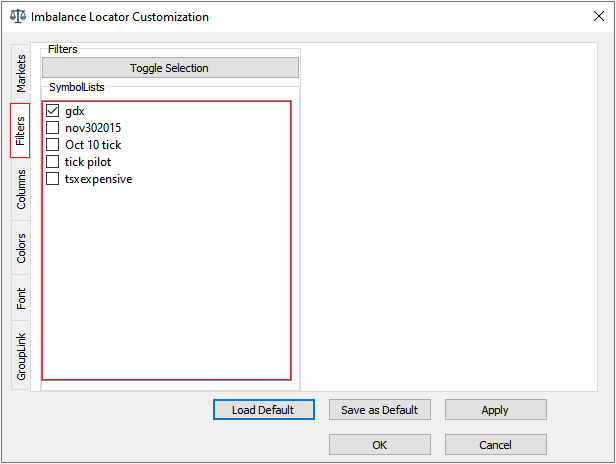
Task: Go to the Colors tab
Action: (22, 248)
